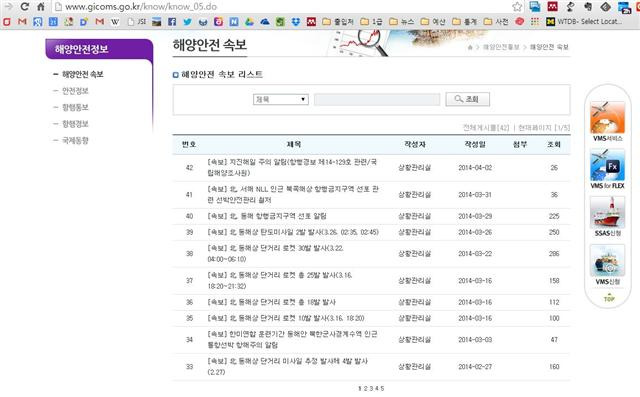Open the WTDB- Select Locat... bookmark
Image resolution: width=640 pixels, height=397 pixels.
584,22
